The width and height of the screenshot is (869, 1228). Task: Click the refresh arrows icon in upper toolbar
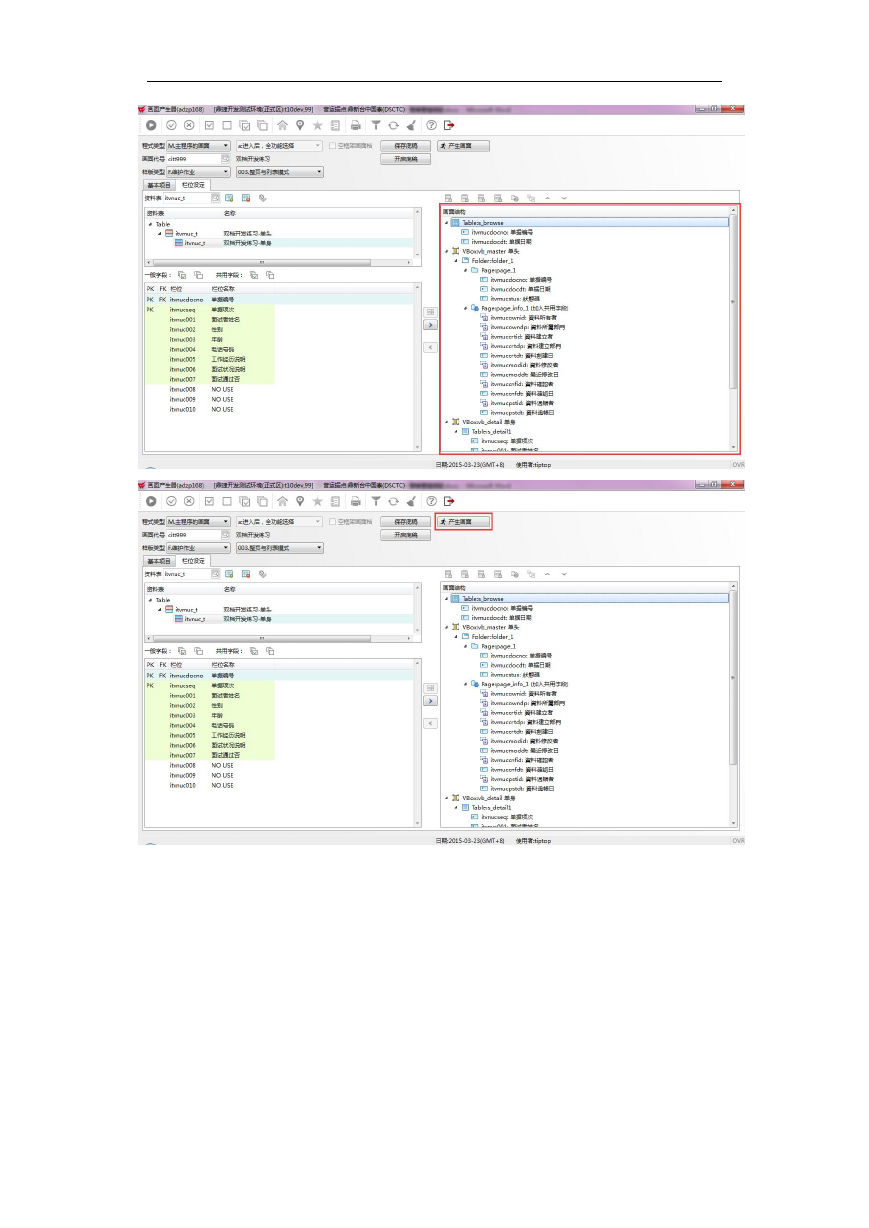tap(393, 125)
